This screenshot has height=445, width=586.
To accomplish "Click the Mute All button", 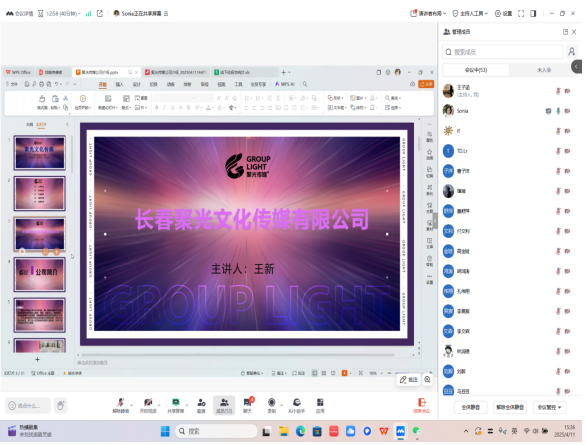I will tap(471, 407).
